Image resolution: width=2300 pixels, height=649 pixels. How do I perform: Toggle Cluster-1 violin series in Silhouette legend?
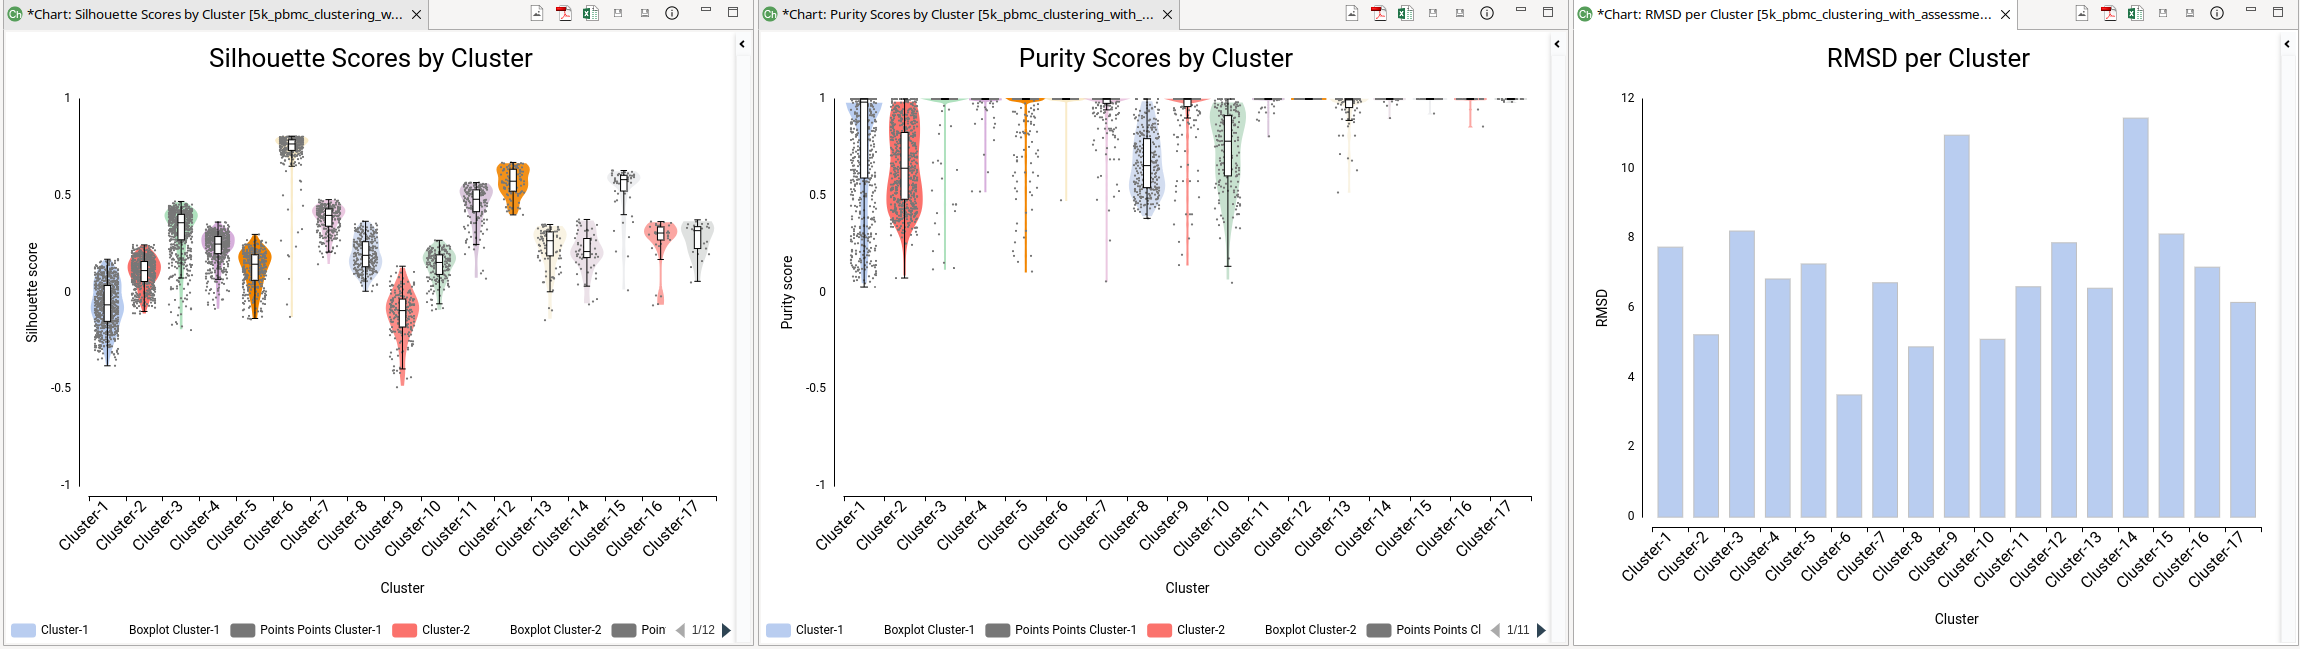50,630
